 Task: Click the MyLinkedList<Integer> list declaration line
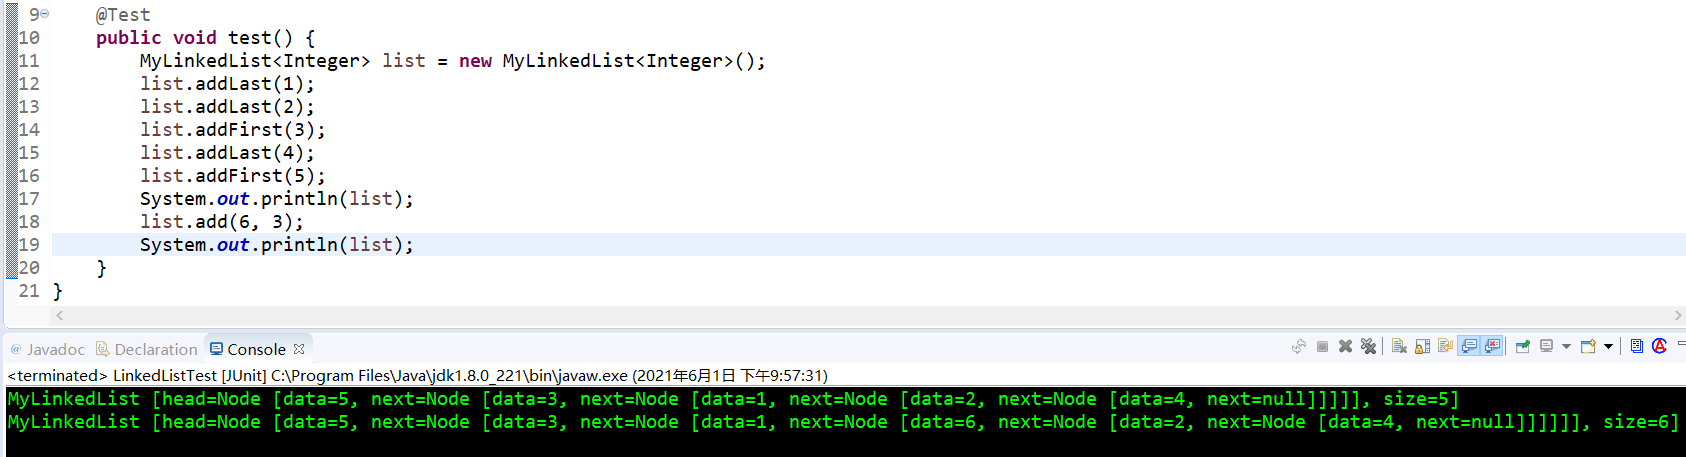tap(452, 61)
